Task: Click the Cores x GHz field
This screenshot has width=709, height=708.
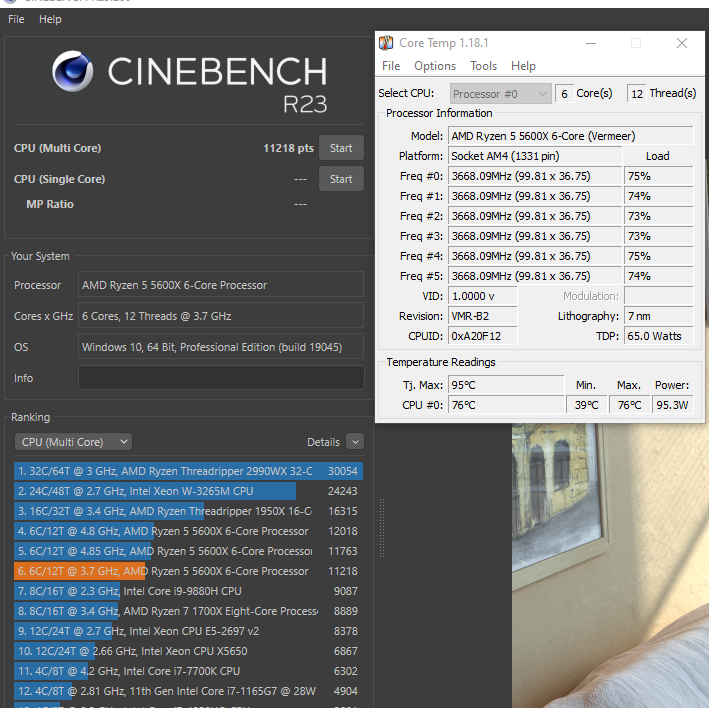Action: [x=221, y=316]
